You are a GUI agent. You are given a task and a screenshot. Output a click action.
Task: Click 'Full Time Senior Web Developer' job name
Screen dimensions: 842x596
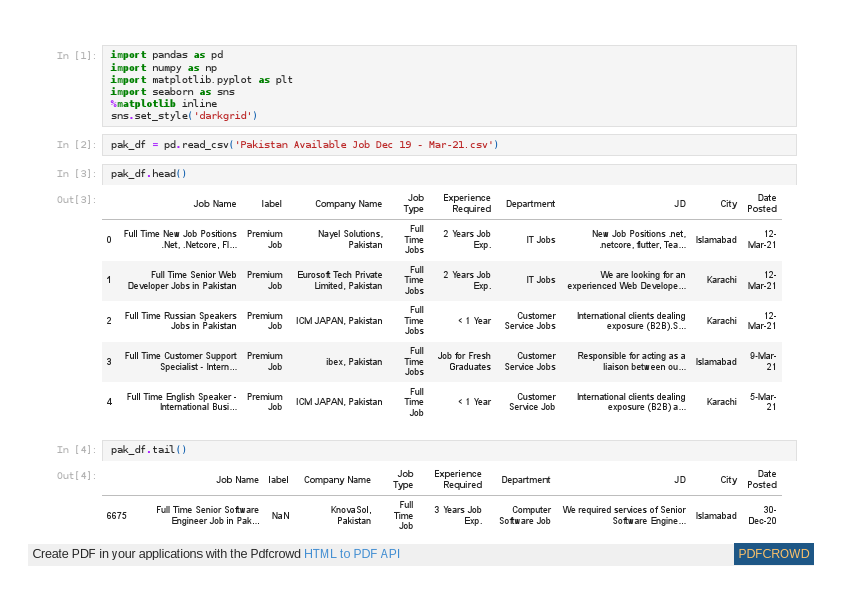182,280
